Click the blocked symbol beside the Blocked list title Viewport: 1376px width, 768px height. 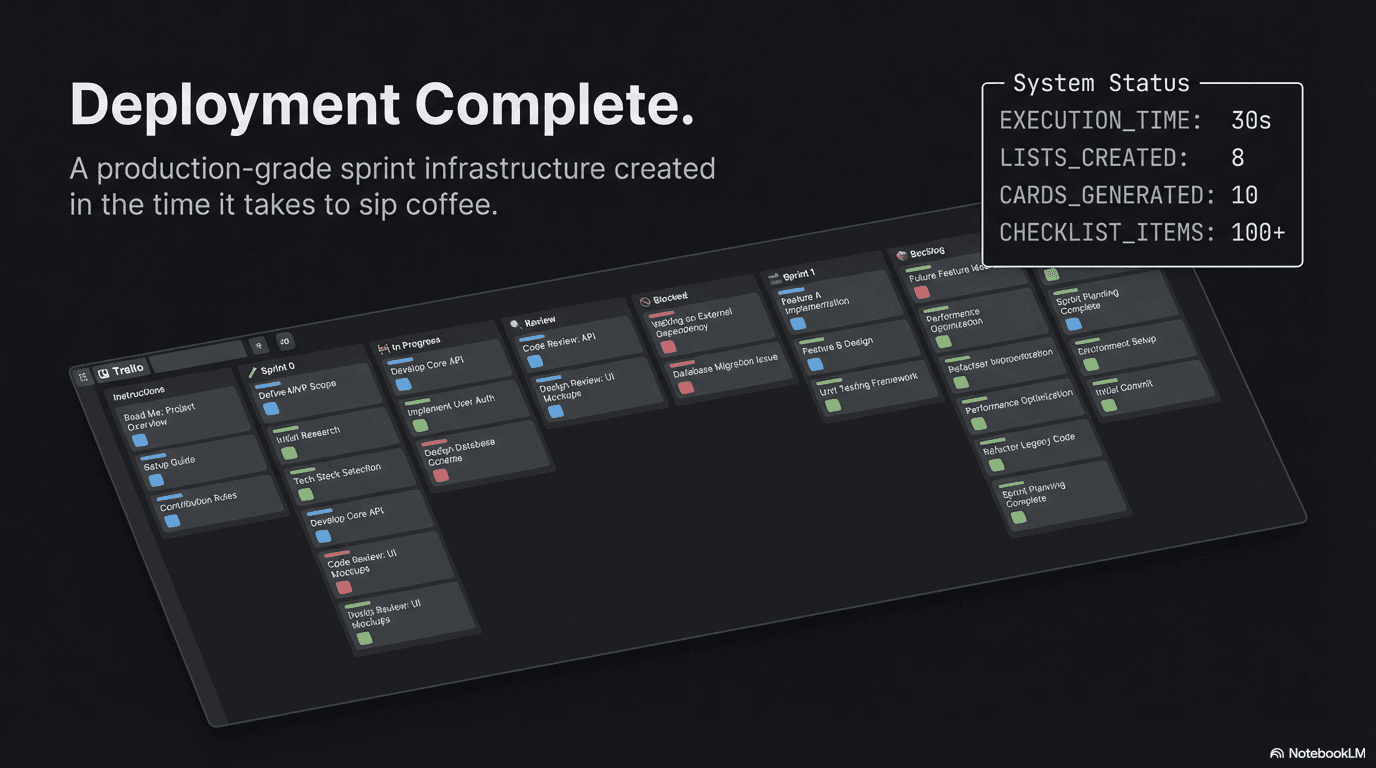click(645, 301)
